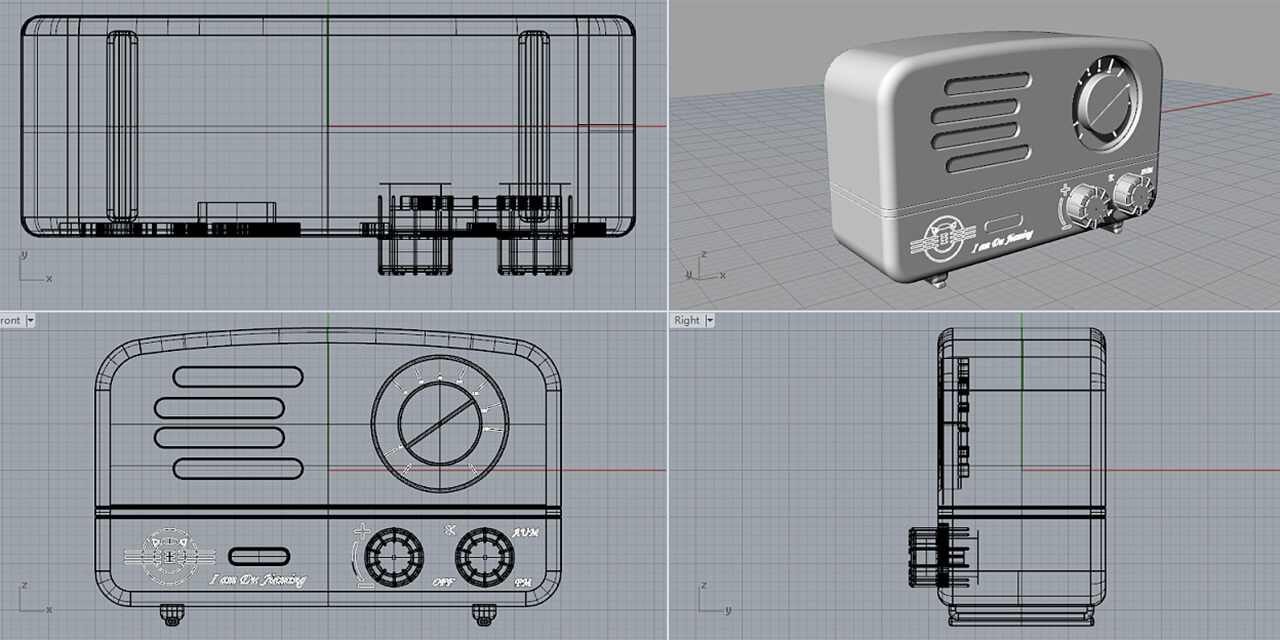1280x640 pixels.
Task: Click the z axis label in the Right viewport gizmo
Action: (704, 585)
